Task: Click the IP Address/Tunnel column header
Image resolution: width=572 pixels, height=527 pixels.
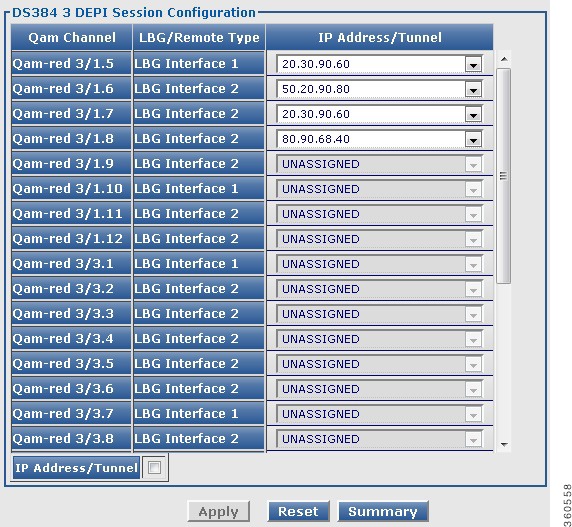Action: pos(380,37)
